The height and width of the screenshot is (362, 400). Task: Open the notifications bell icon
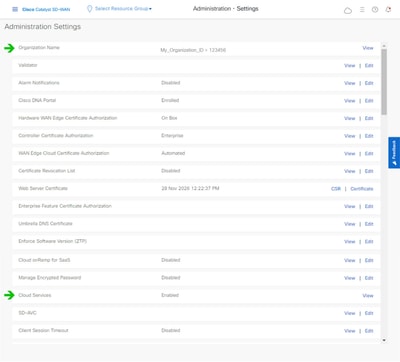388,10
